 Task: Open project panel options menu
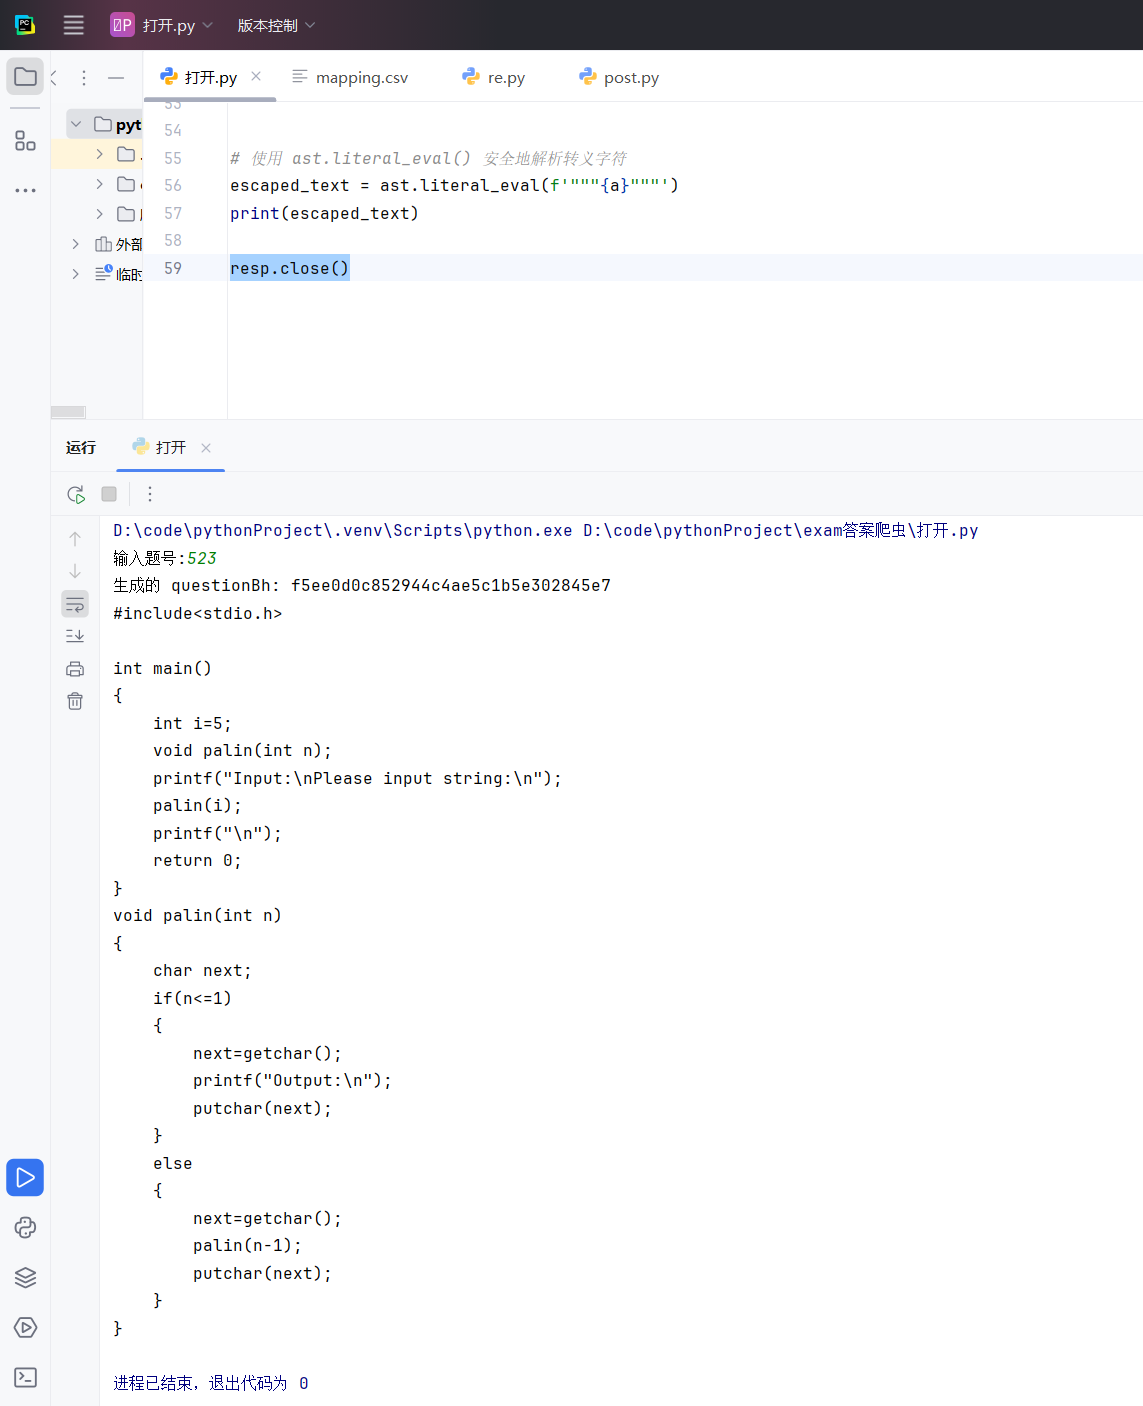tap(84, 78)
